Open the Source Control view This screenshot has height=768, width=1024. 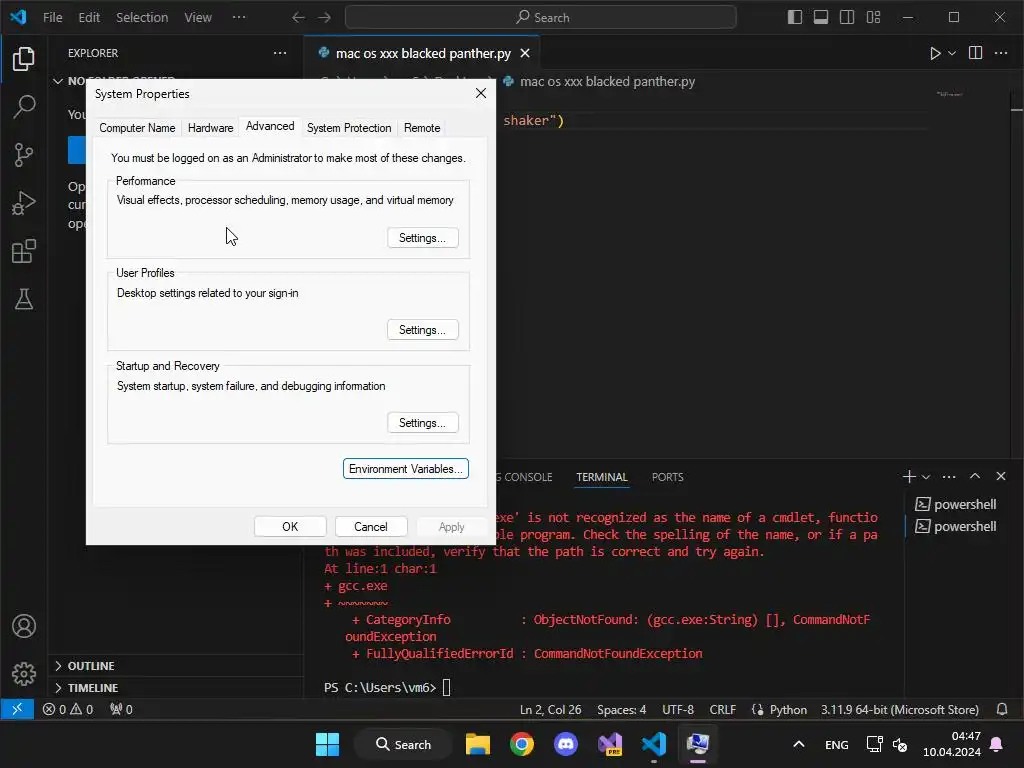24,155
